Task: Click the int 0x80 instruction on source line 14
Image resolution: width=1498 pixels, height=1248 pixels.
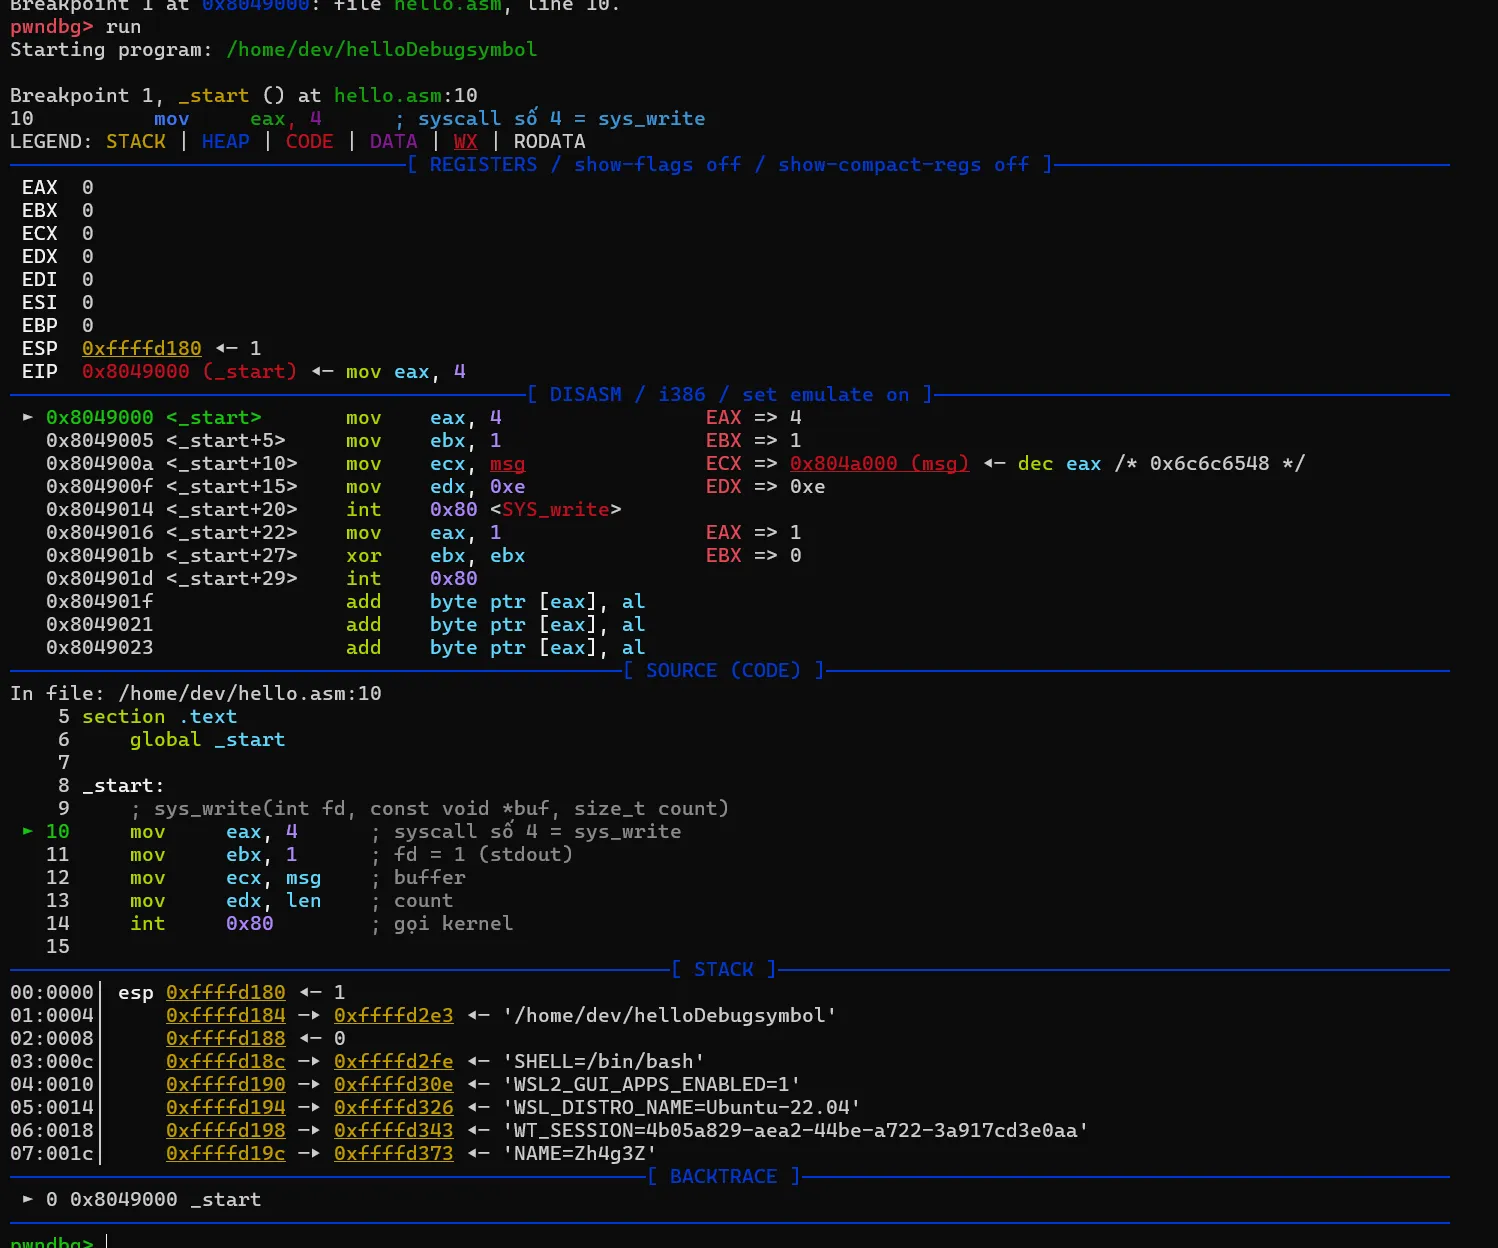Action: click(201, 923)
